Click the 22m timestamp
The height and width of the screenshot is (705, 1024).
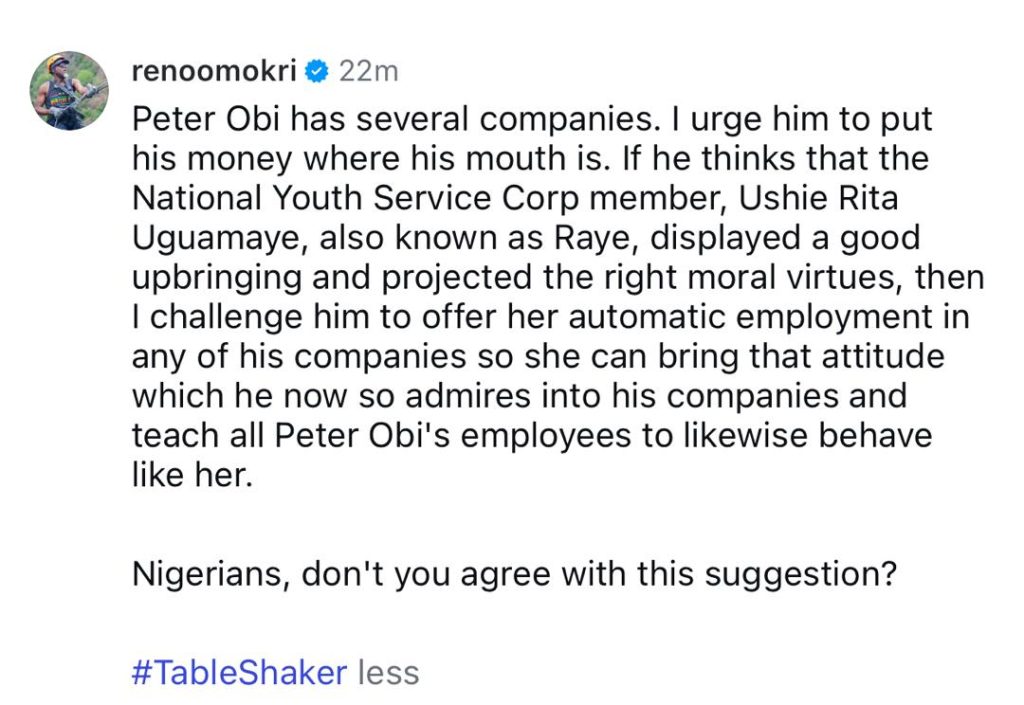tap(370, 71)
